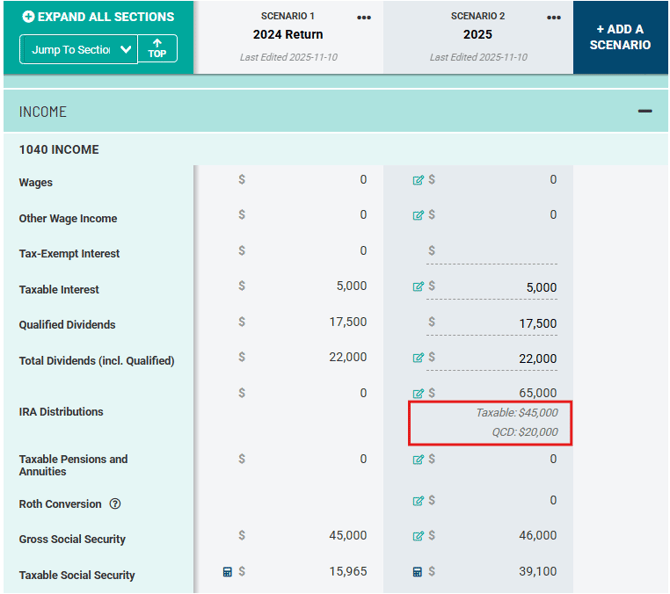Open Scenario 1 three-dot options menu
670x594 pixels.
pyautogui.click(x=364, y=18)
